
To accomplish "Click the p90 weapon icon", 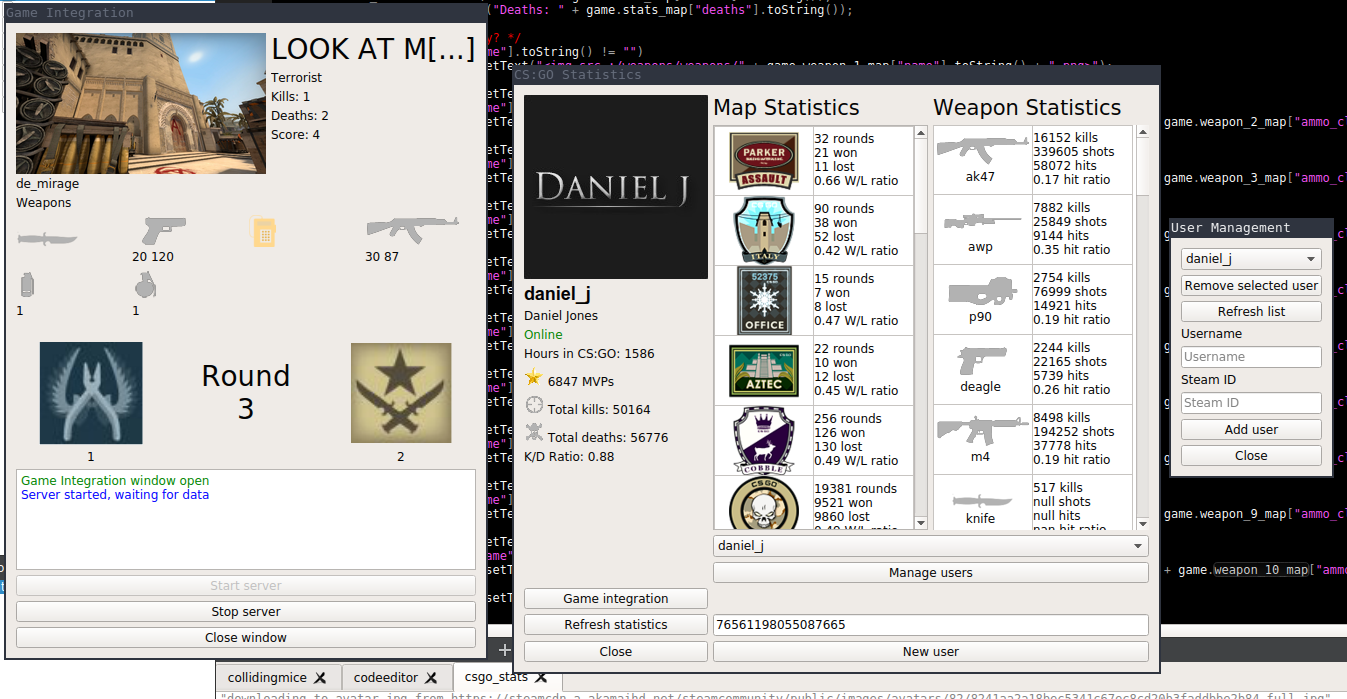I will coord(980,291).
